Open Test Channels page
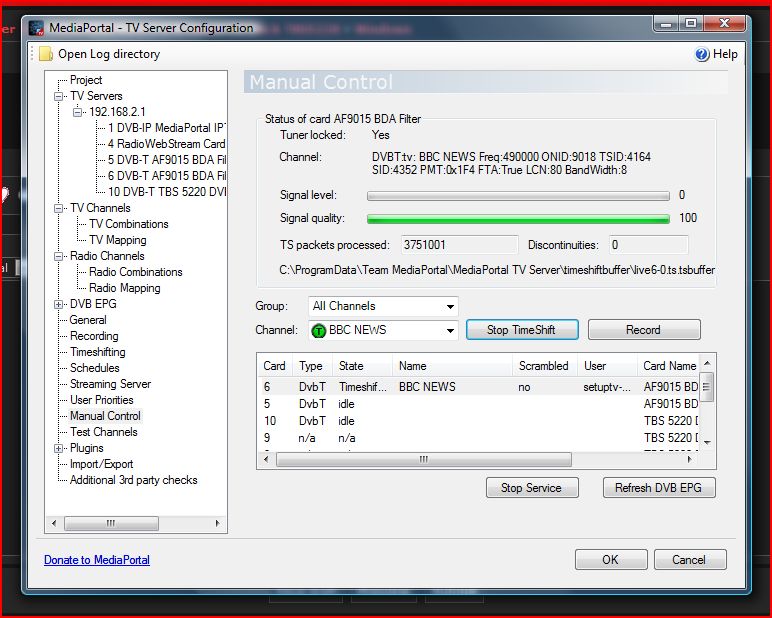This screenshot has height=618, width=772. (x=103, y=432)
